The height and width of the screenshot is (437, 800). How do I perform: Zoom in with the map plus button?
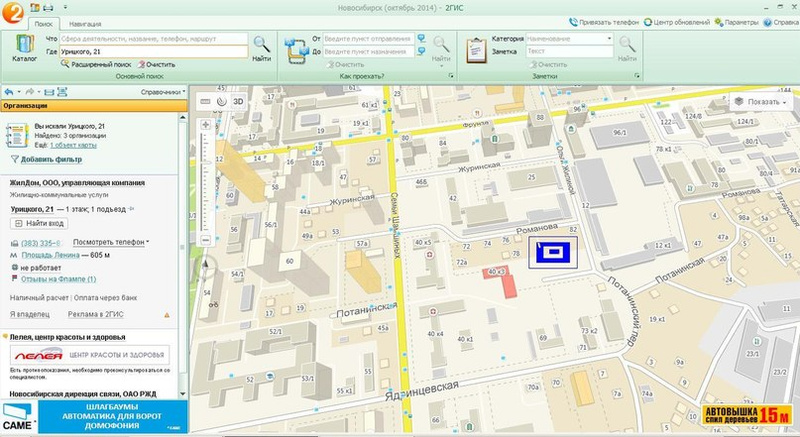[206, 125]
